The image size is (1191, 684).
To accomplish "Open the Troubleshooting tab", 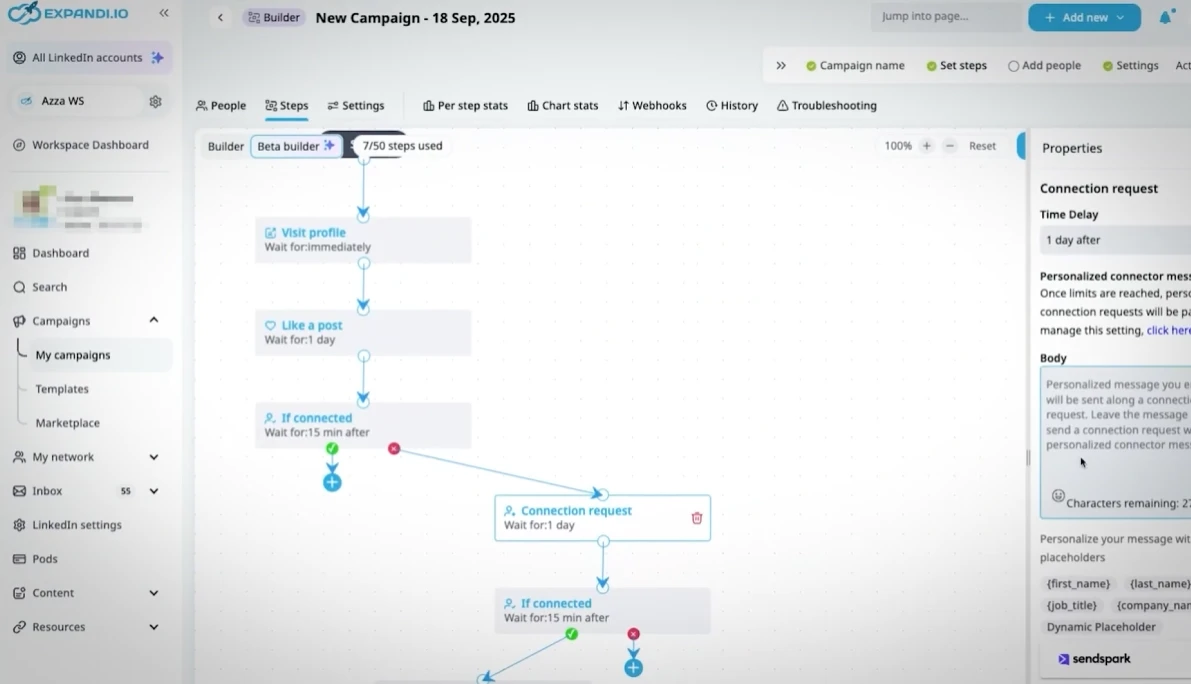I will click(826, 106).
